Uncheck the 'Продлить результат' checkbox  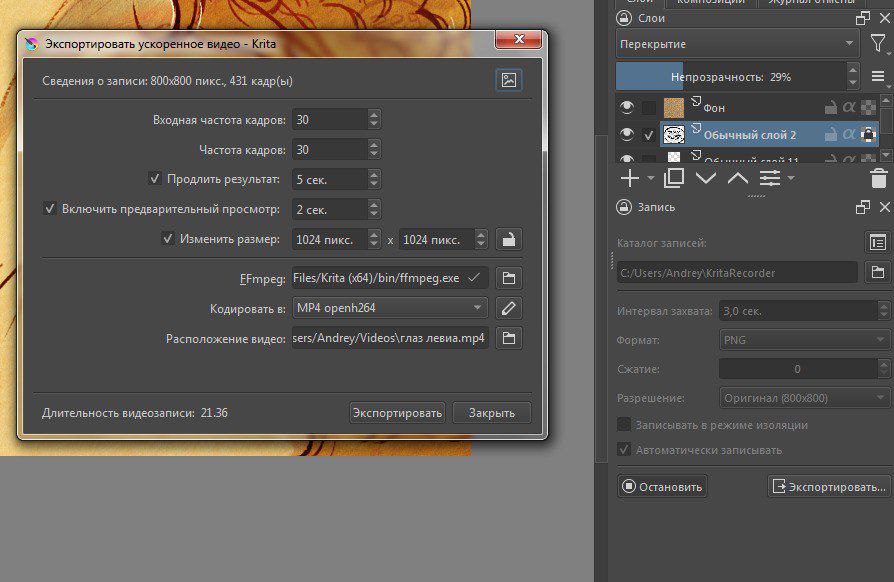click(x=155, y=179)
